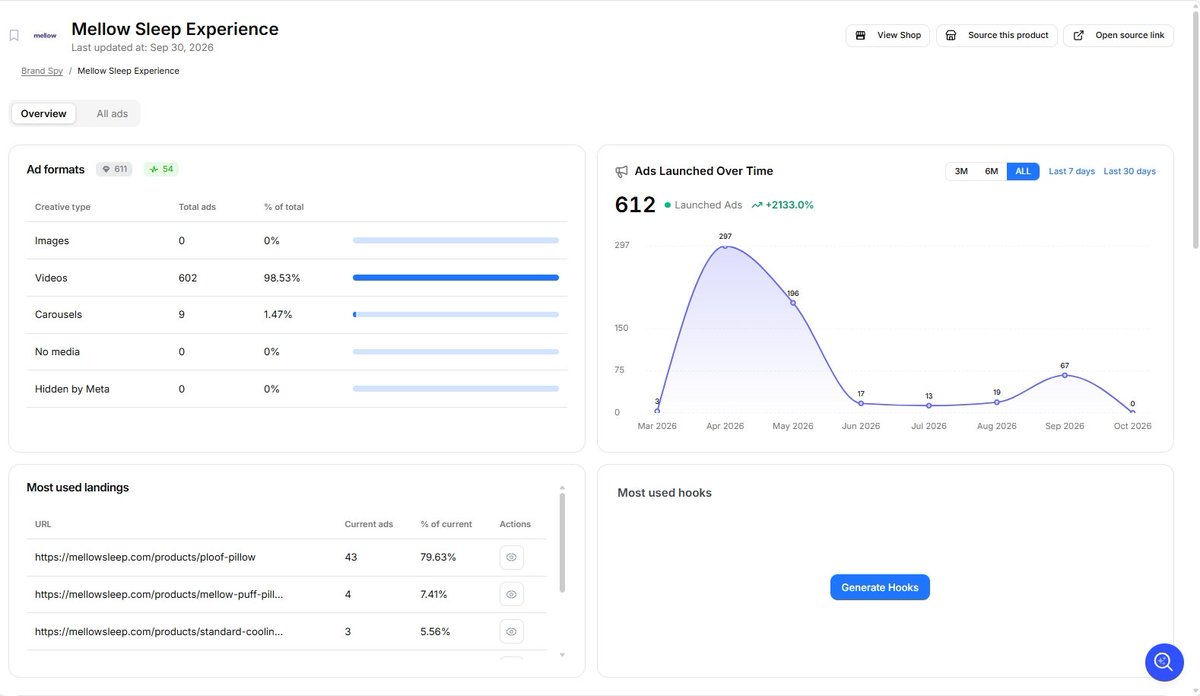Click Open source link button
Screen dimensions: 1200x696
1118,35
